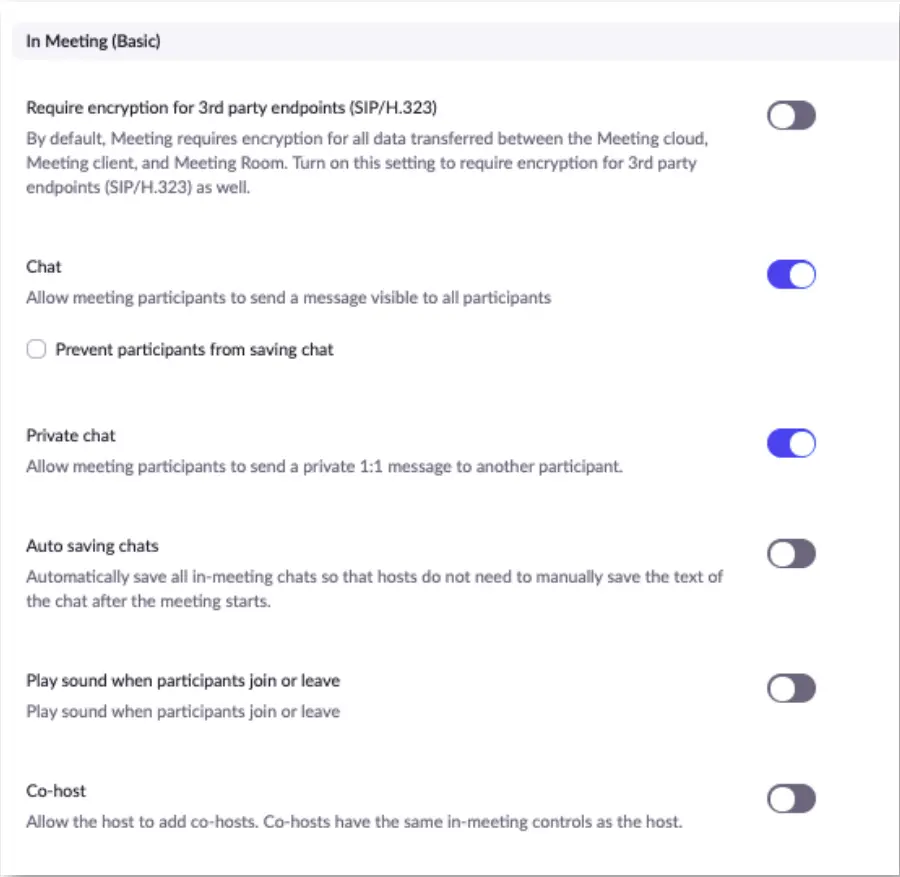Enable the Auto saving chats toggle
Viewport: 900px width, 877px height.
[x=791, y=553]
